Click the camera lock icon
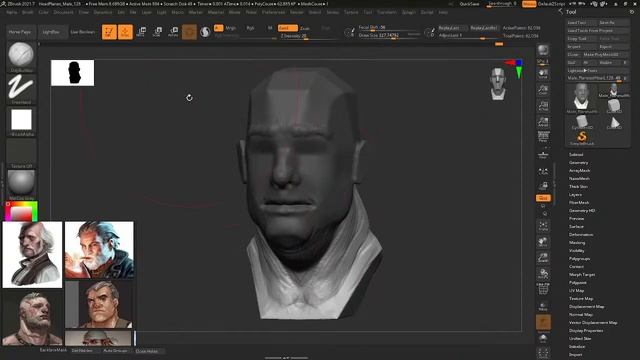640x360 pixels. pos(543,186)
